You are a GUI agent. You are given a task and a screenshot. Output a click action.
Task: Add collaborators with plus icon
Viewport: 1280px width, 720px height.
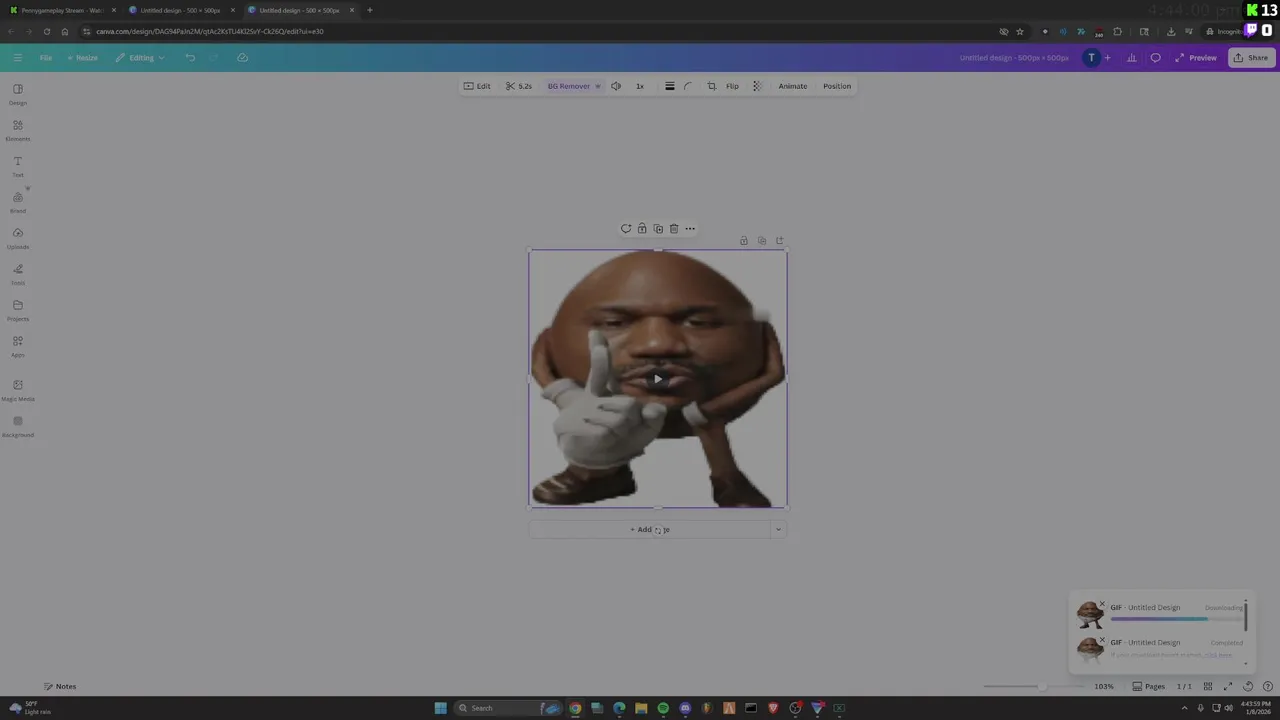coord(1107,58)
